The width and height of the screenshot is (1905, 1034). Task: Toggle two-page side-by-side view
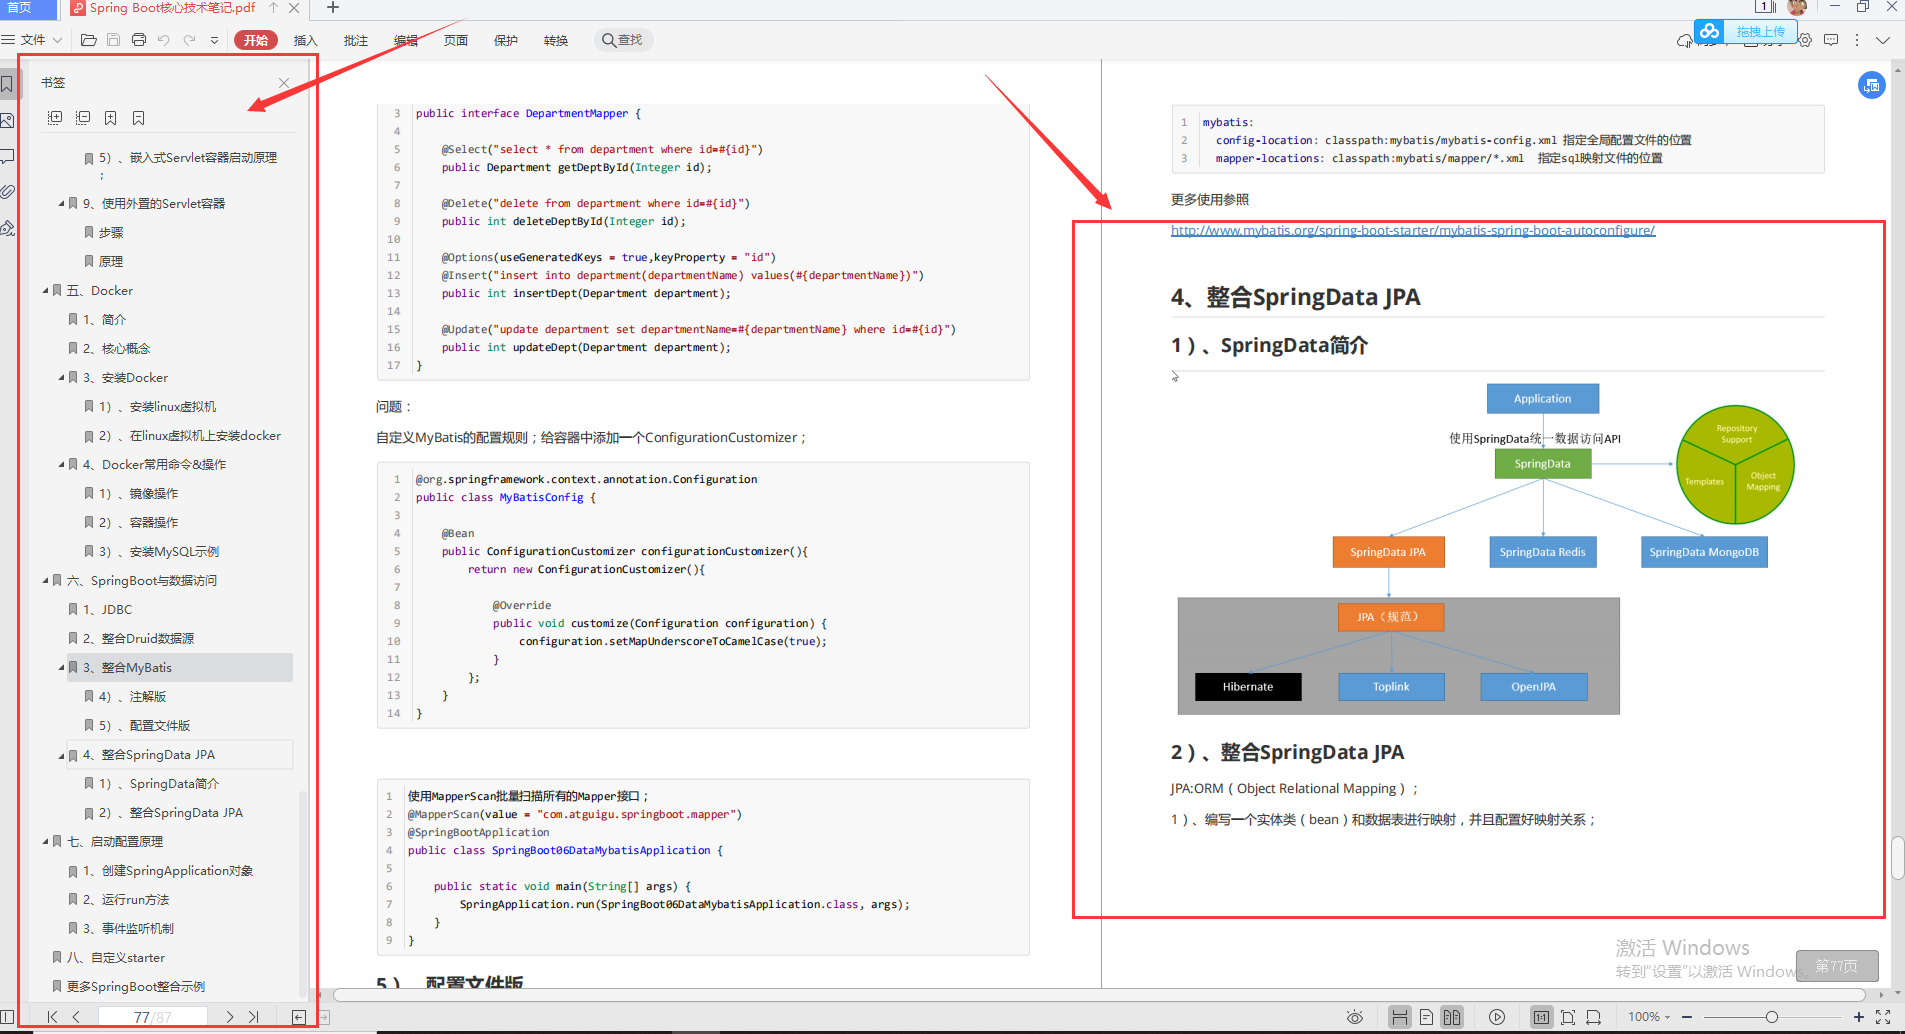point(1452,1017)
